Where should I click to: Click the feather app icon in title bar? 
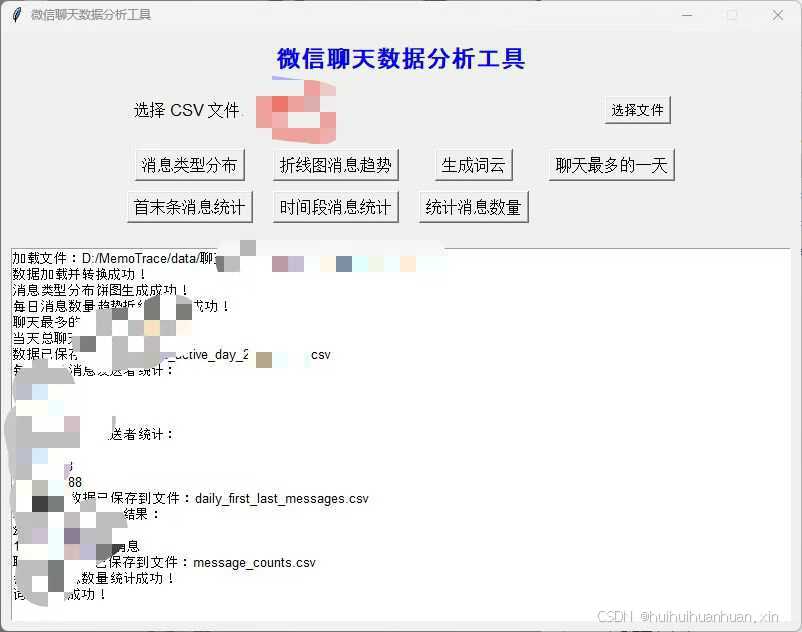coord(17,15)
